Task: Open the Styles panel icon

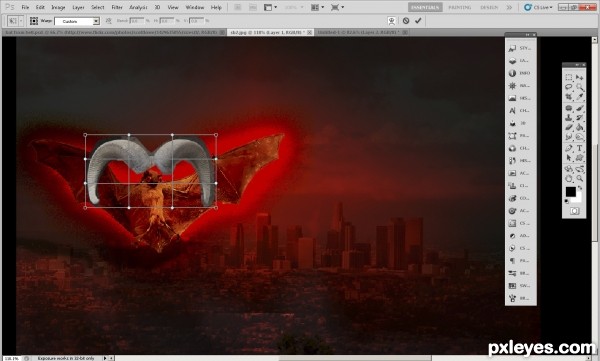Action: pyautogui.click(x=512, y=48)
